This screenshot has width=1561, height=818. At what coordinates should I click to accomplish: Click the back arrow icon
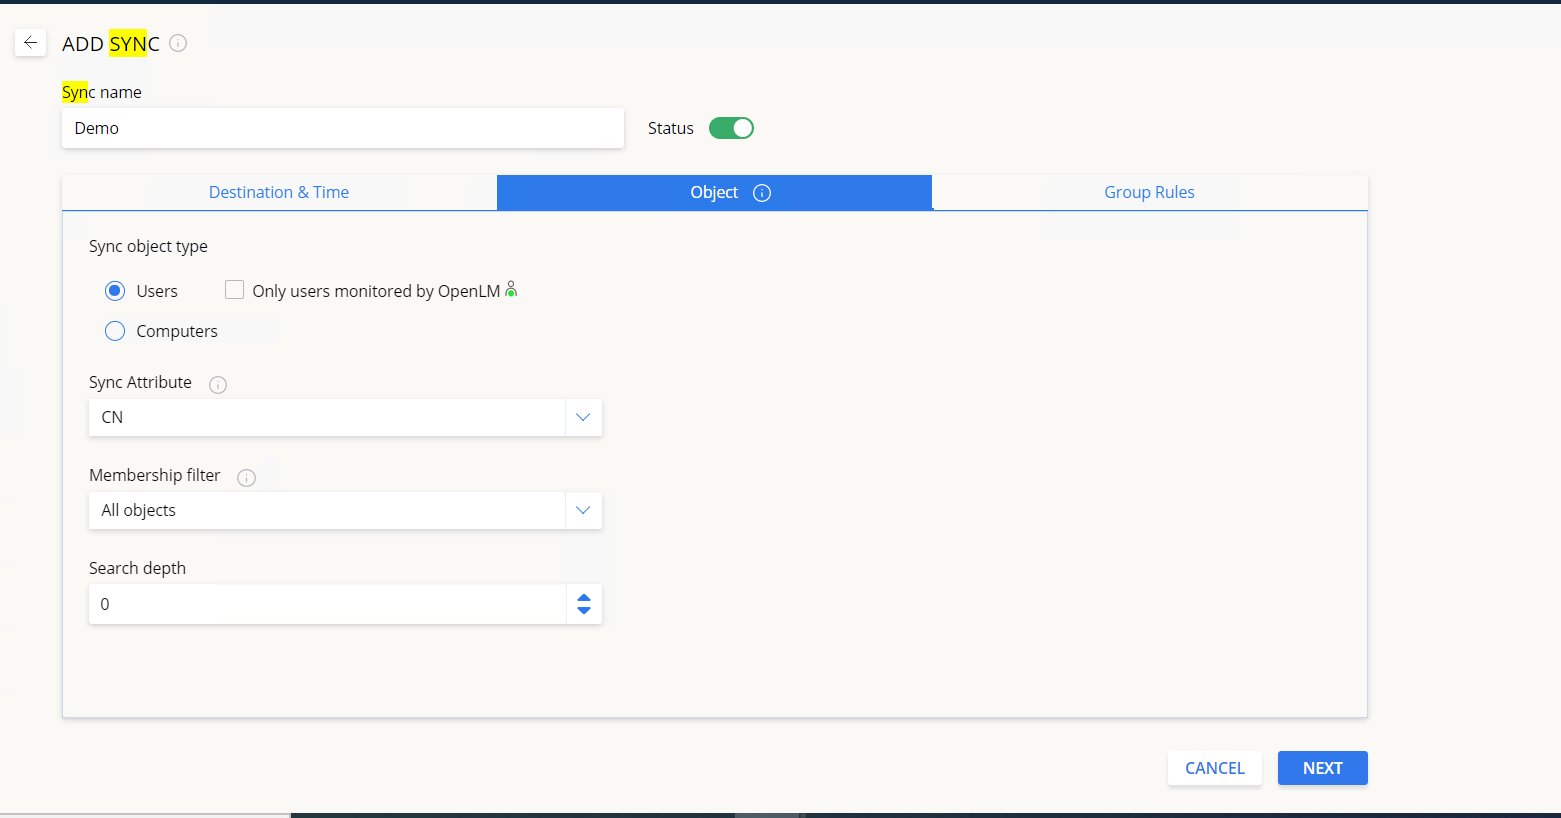(x=30, y=43)
